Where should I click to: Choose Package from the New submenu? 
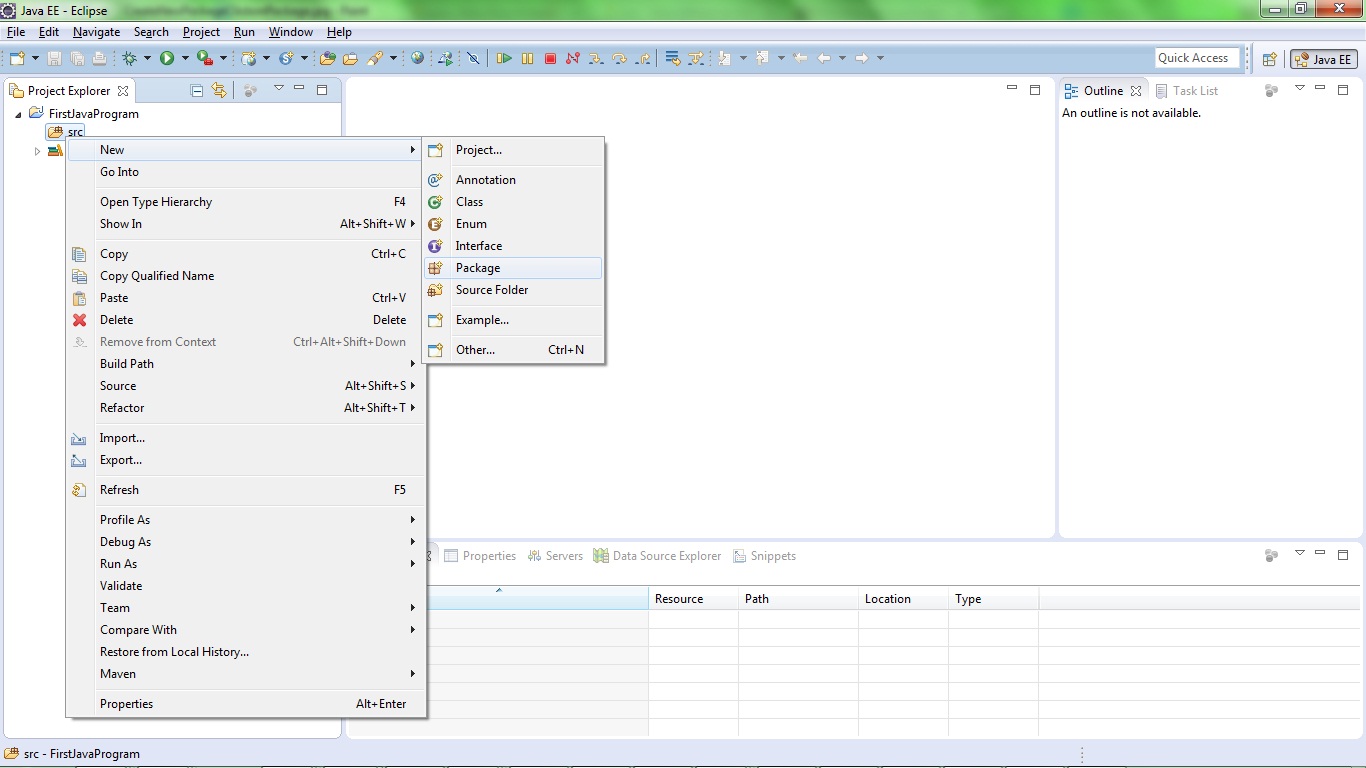(513, 268)
